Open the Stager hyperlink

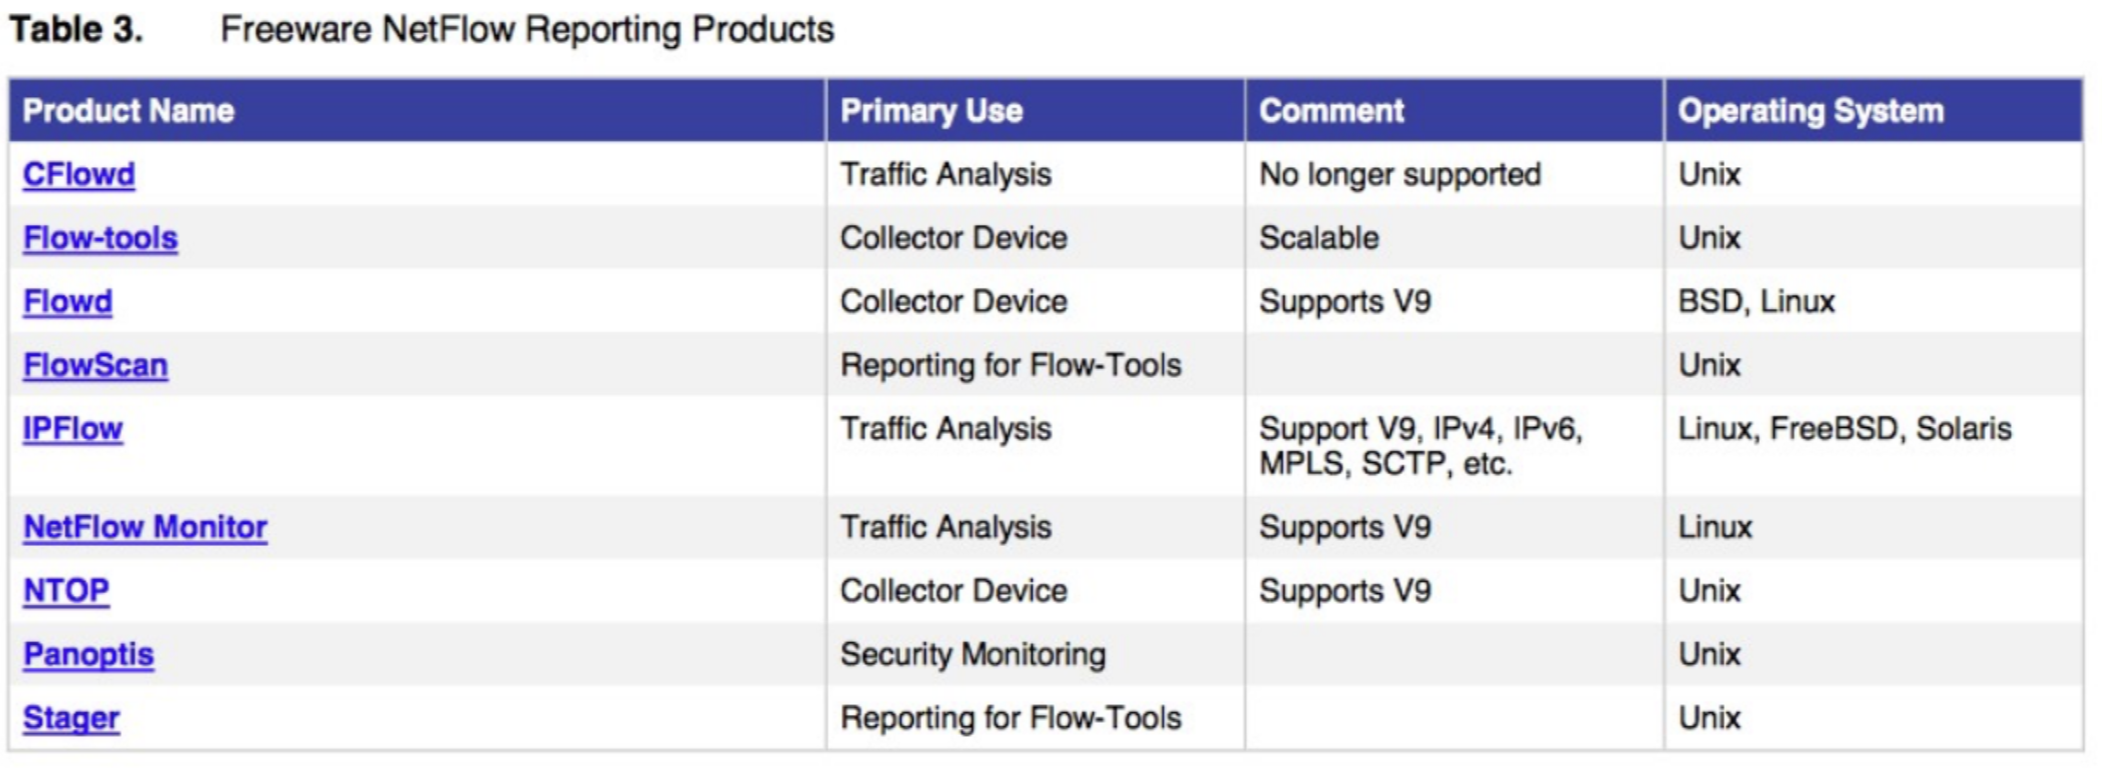click(72, 718)
